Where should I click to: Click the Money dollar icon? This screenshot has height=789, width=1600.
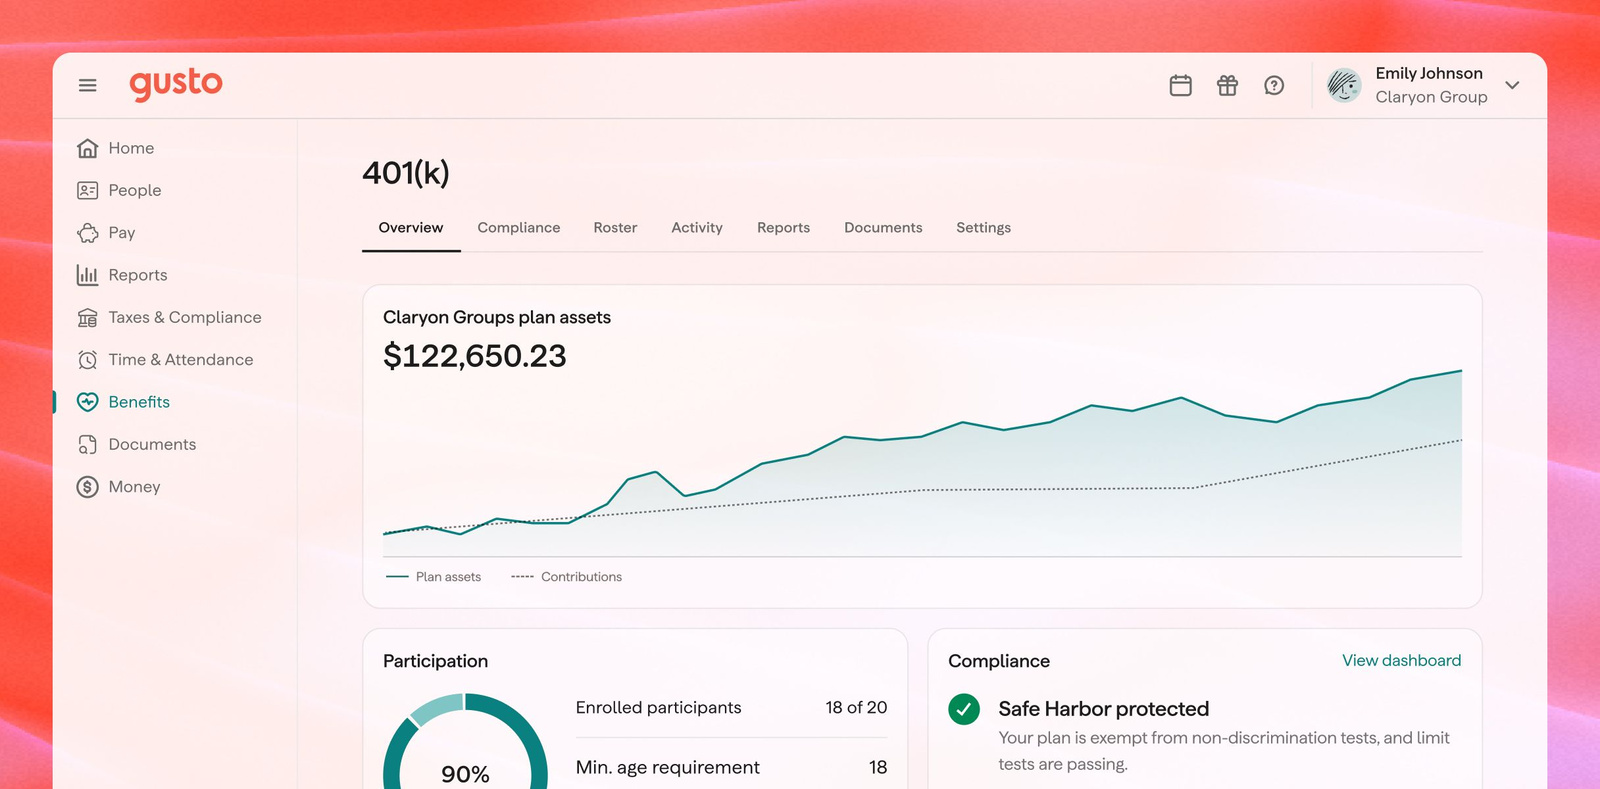(x=88, y=487)
